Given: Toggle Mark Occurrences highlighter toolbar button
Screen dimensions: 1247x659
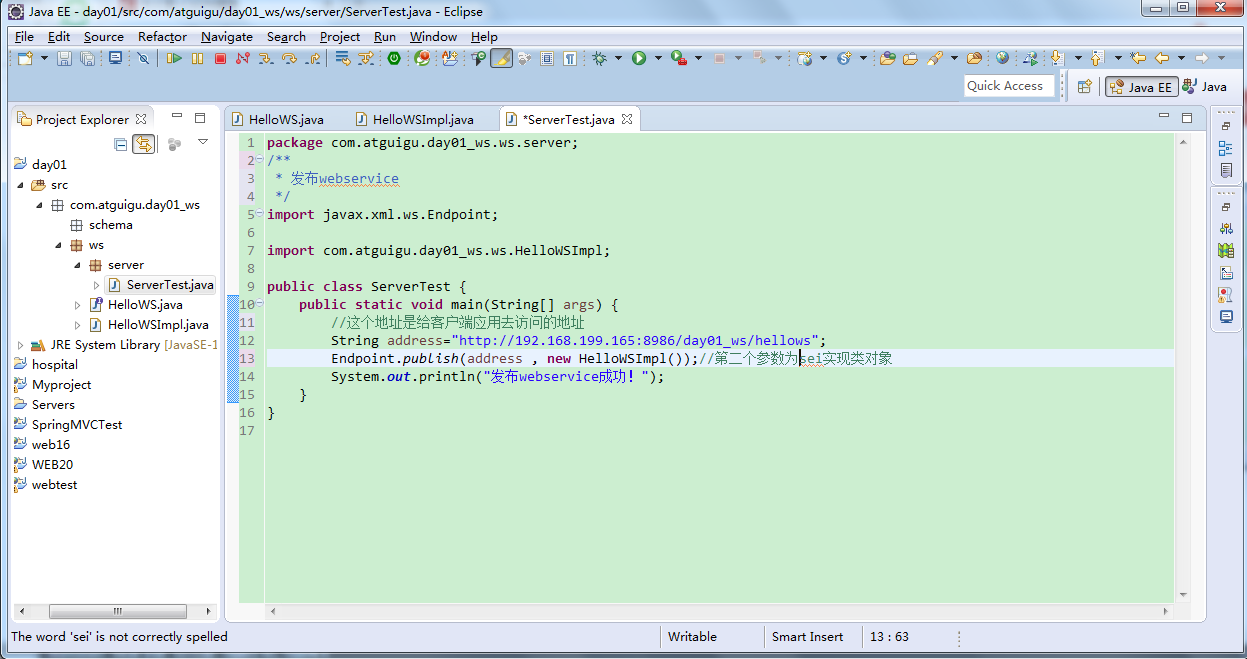Looking at the screenshot, I should 502,58.
